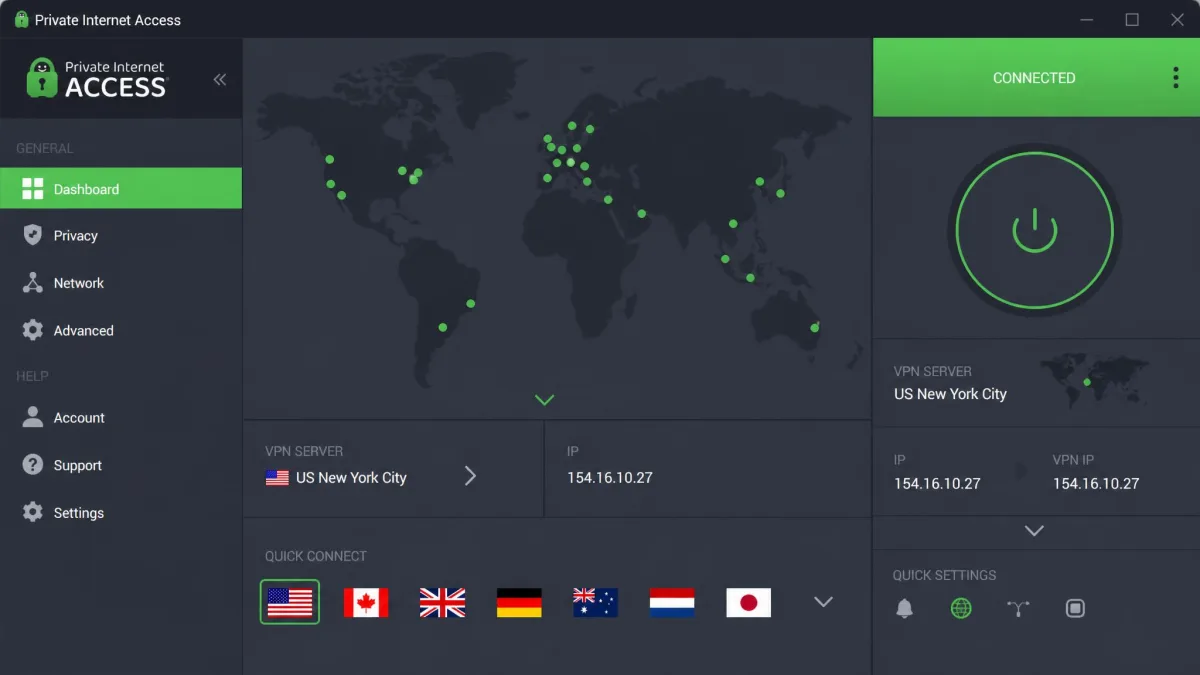Image resolution: width=1200 pixels, height=675 pixels.
Task: Quick connect to the United Kingdom flag
Action: tap(442, 602)
